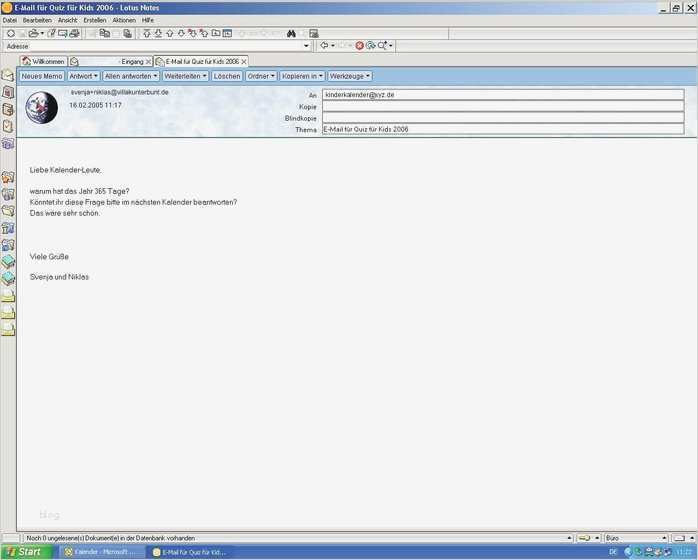Open the Adresse address bar dropdown arrow
The height and width of the screenshot is (560, 698).
pos(306,46)
